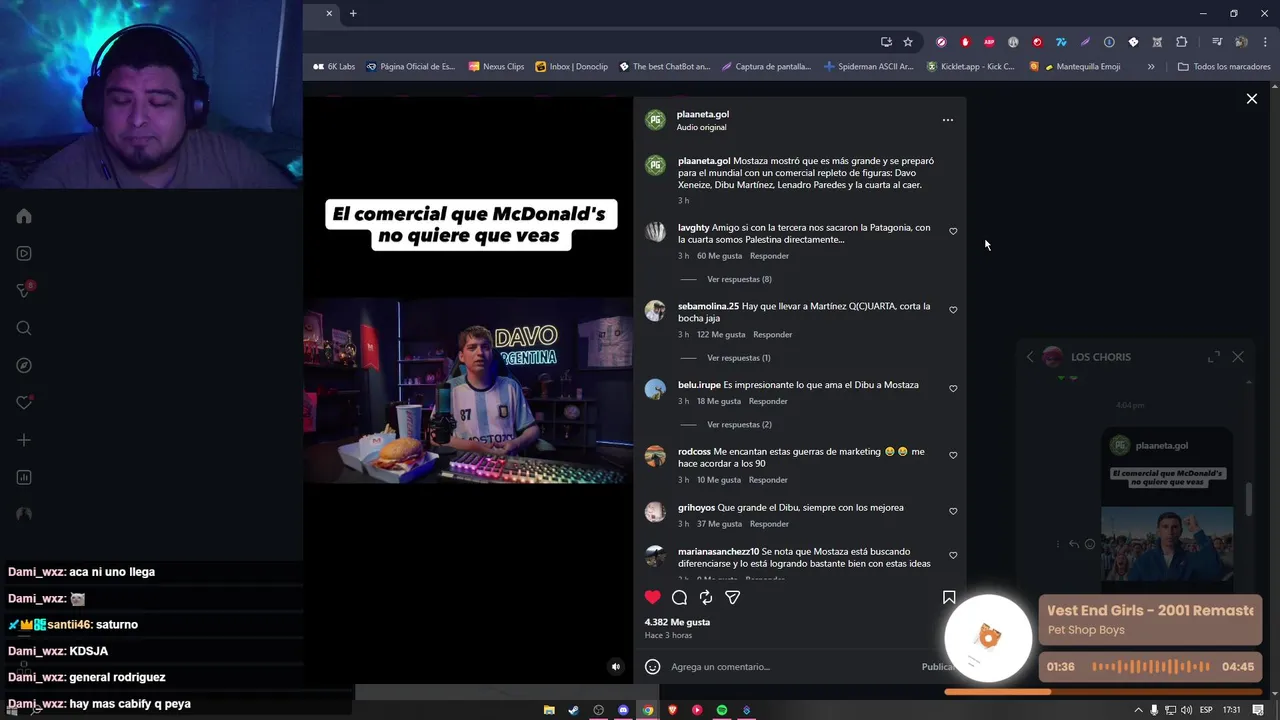Like belu.irupe's comment
The height and width of the screenshot is (720, 1280).
pos(953,389)
